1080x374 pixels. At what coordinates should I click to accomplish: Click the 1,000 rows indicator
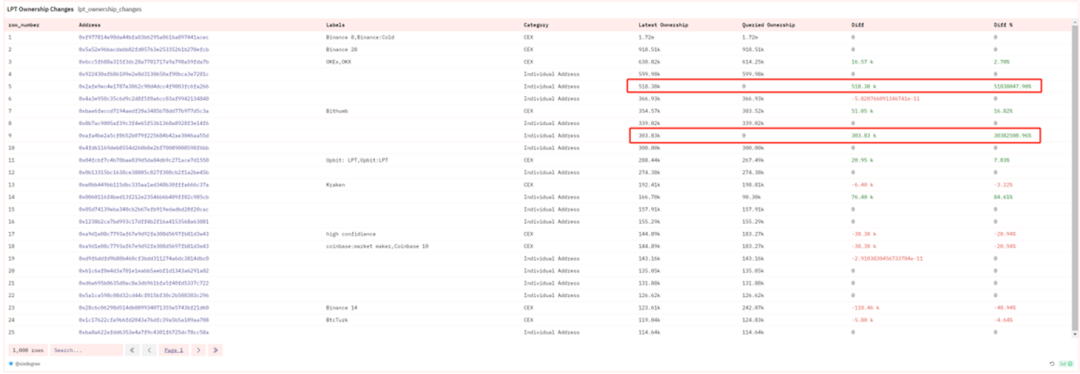(x=28, y=350)
